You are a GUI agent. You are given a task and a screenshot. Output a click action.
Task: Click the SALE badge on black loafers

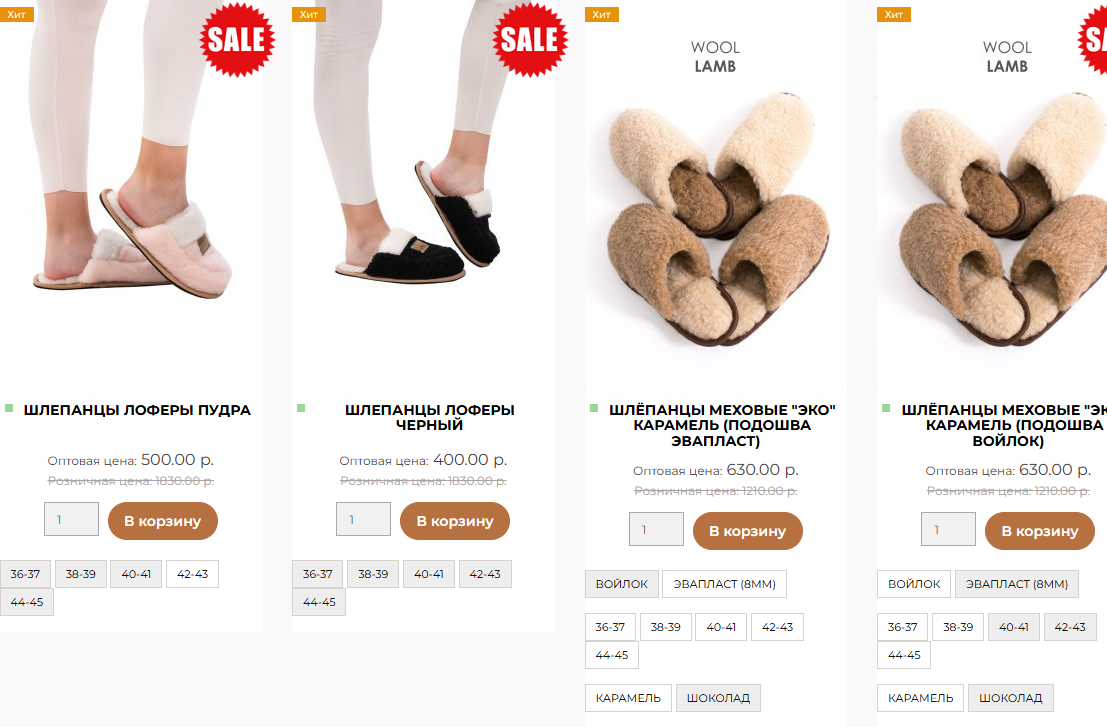point(529,40)
